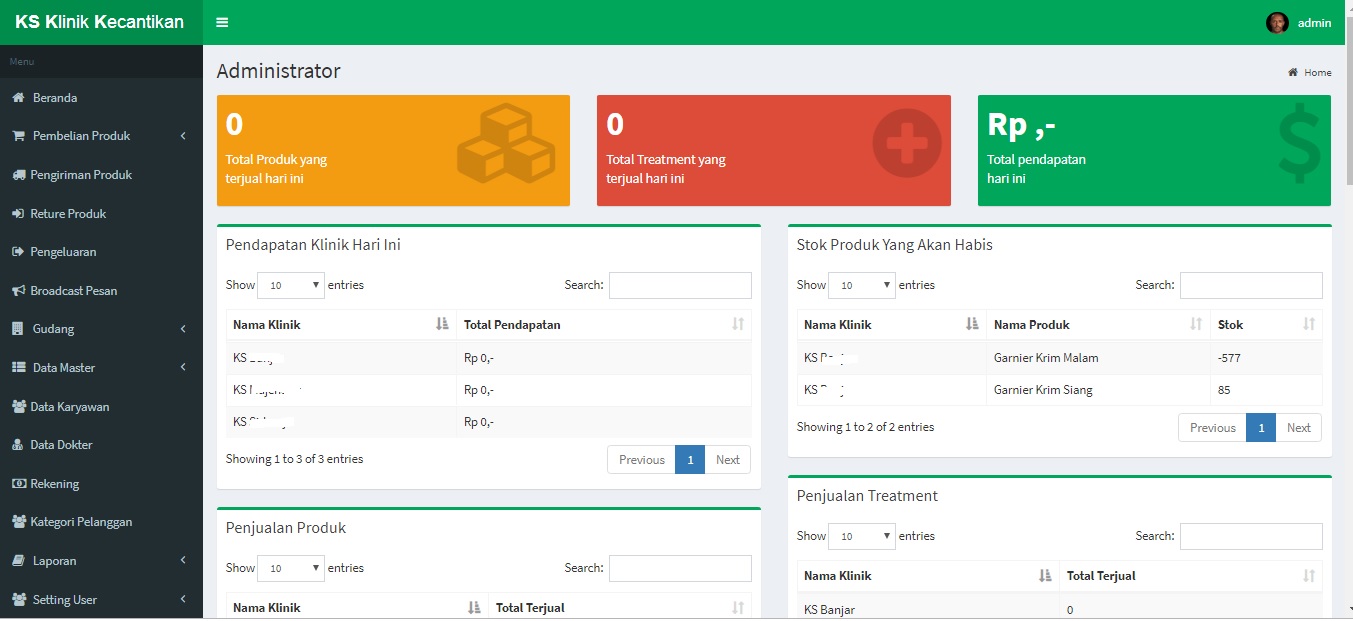Viewport: 1353px width, 621px height.
Task: Click the admin avatar picture
Action: pos(1277,23)
